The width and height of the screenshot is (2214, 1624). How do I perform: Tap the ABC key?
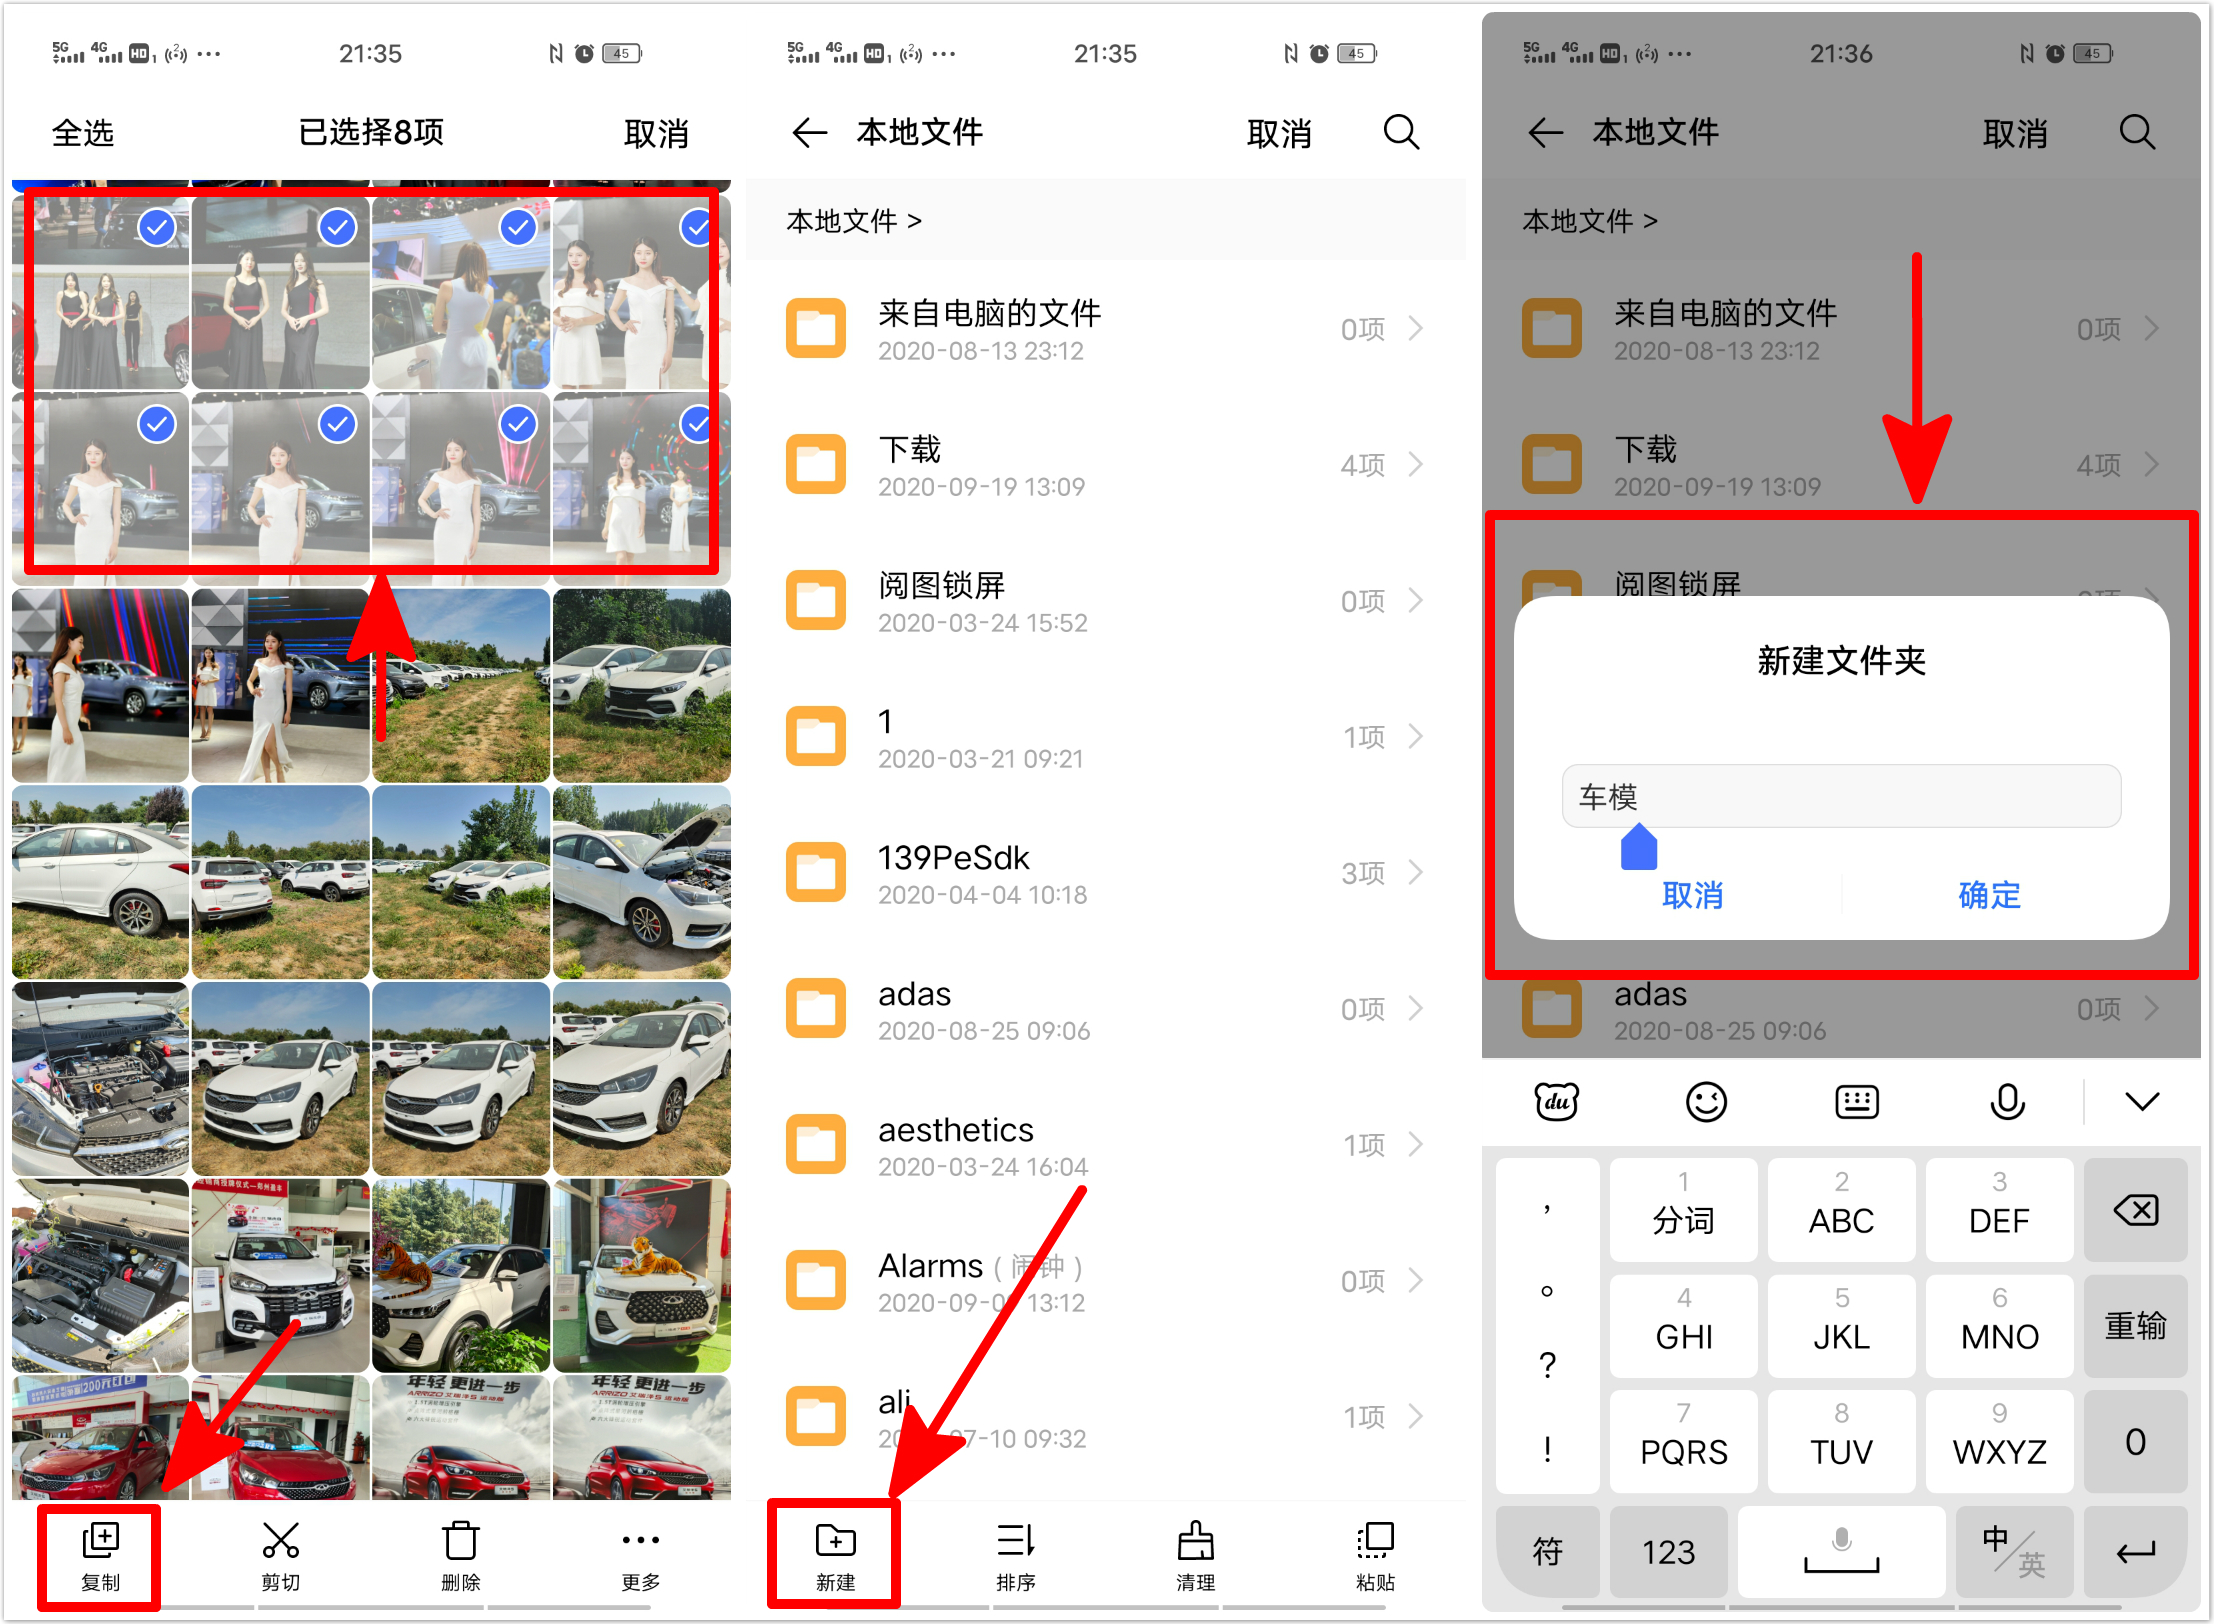[1841, 1210]
